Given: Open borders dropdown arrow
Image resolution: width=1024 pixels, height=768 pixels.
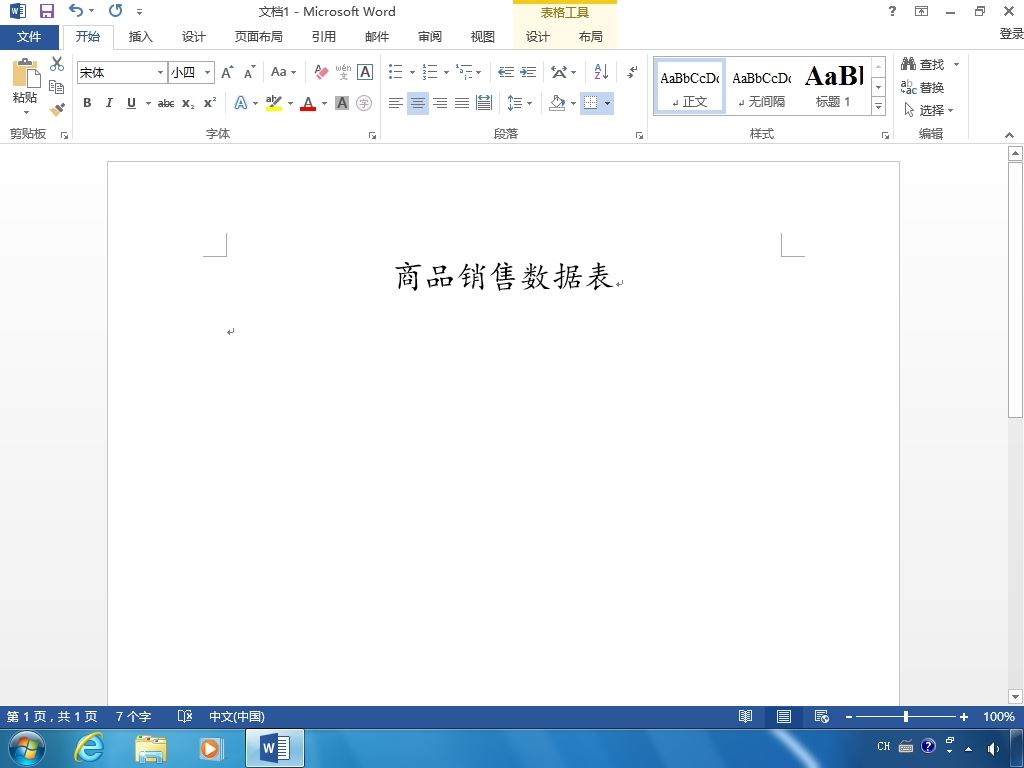Looking at the screenshot, I should [x=607, y=103].
